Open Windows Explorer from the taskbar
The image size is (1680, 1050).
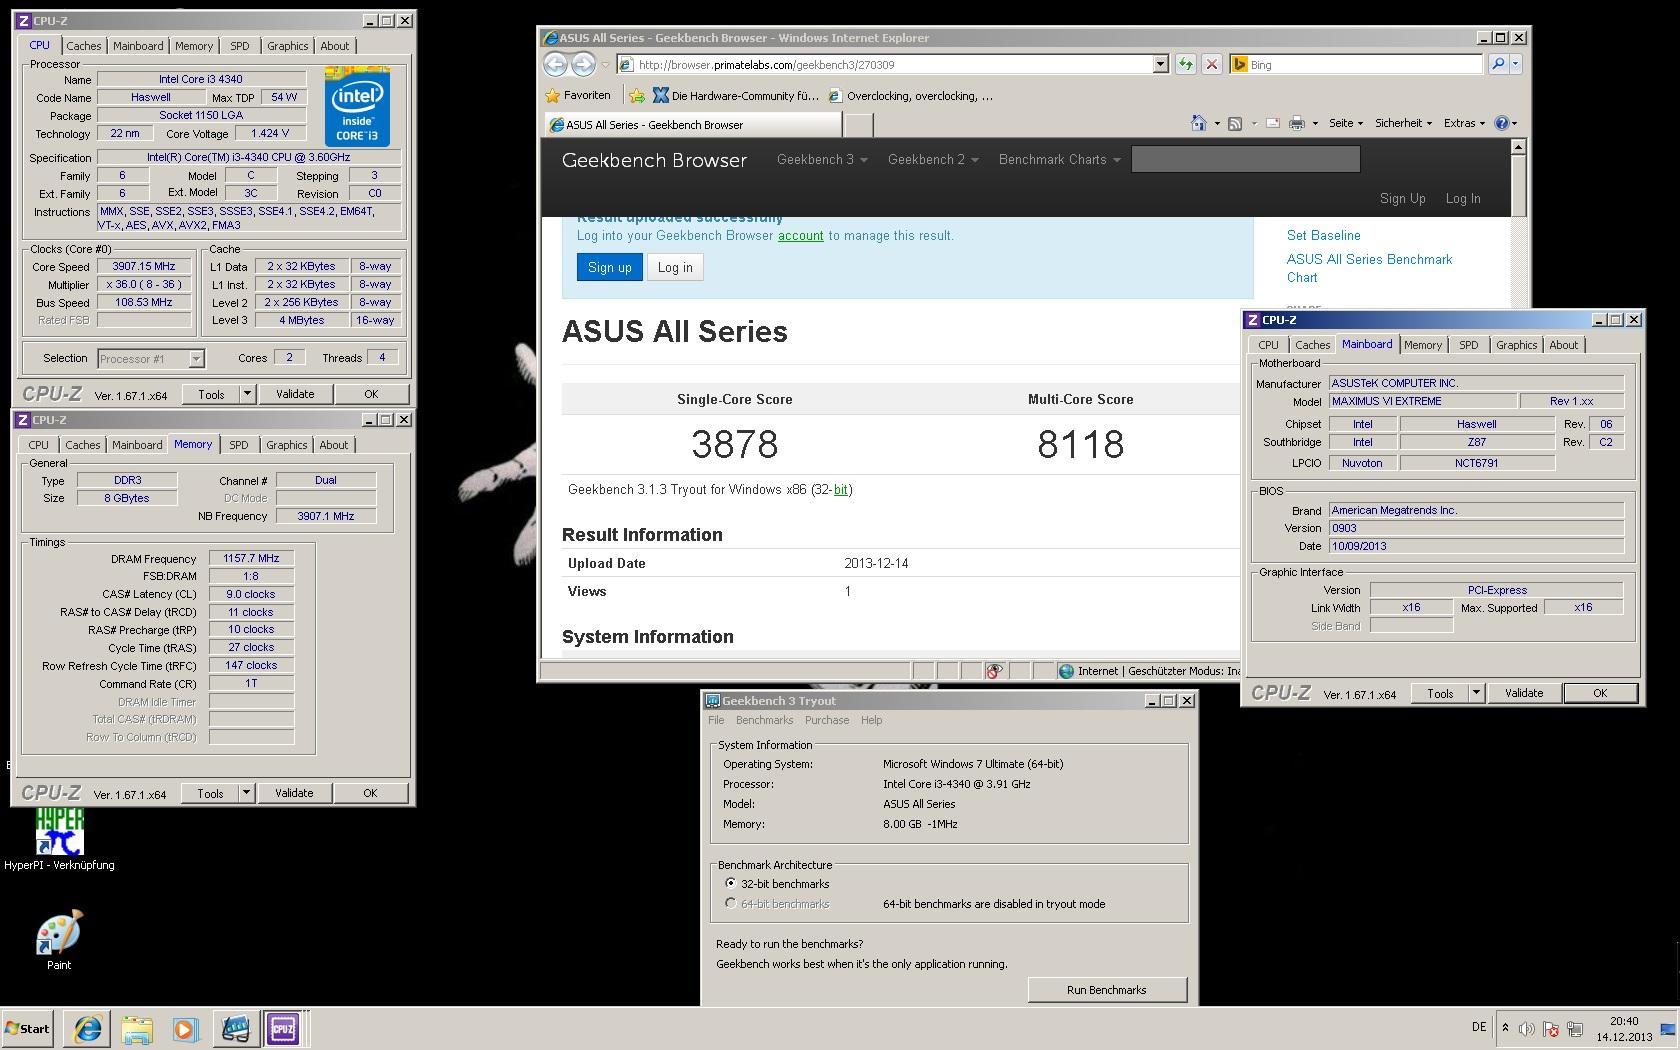point(137,1028)
